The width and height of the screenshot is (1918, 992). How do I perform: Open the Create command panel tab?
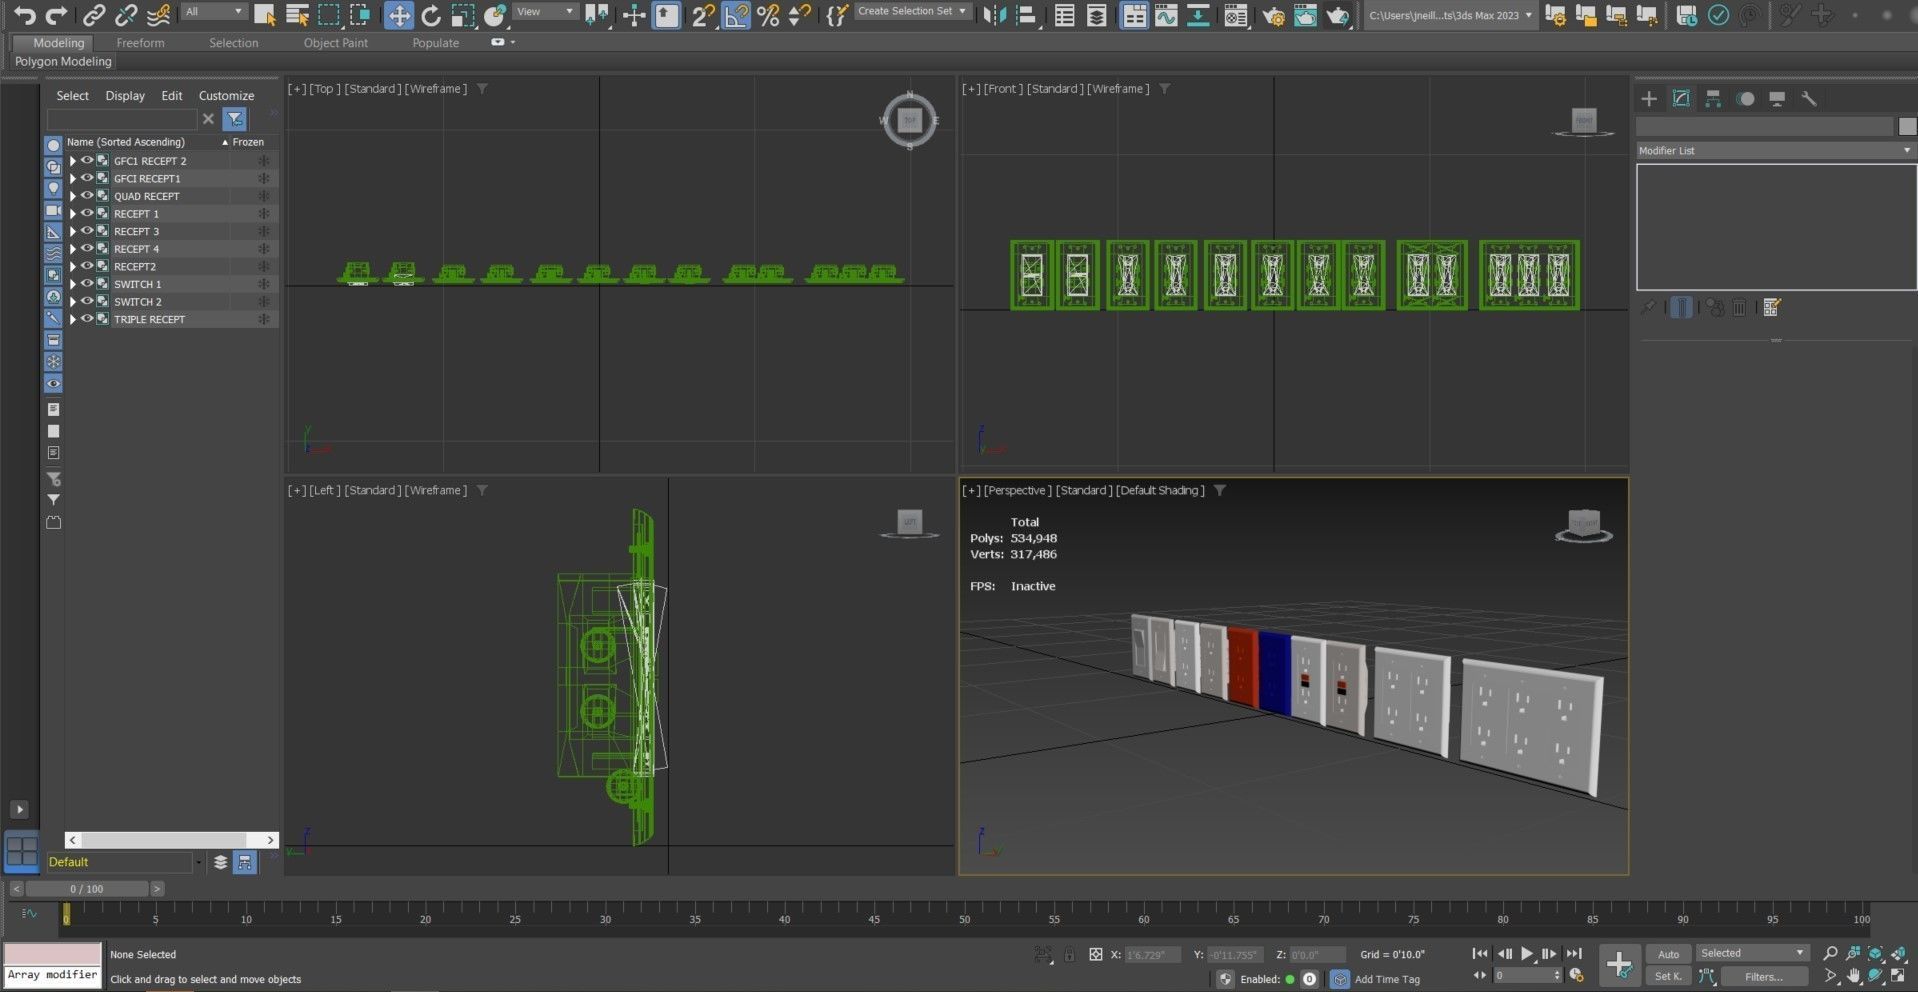point(1649,98)
